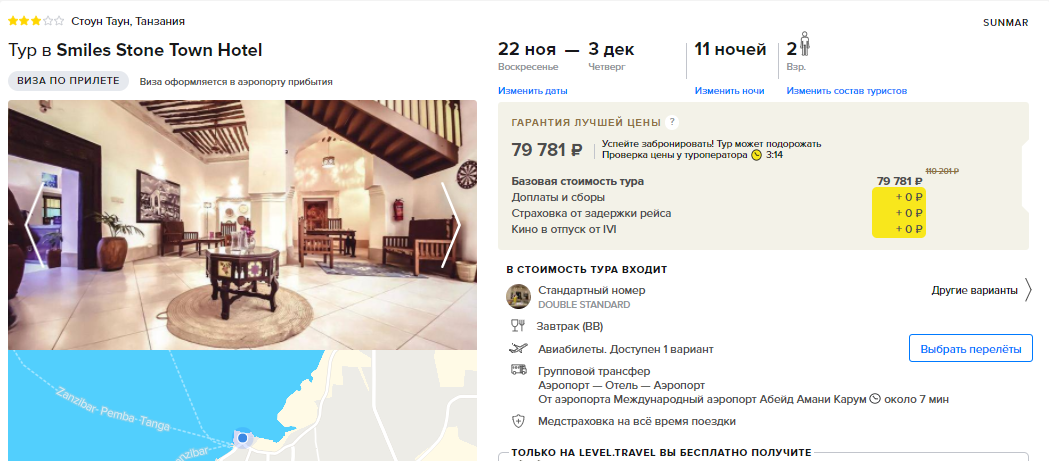1049x461 pixels.
Task: Click the adult tourist person icon
Action: [x=805, y=45]
